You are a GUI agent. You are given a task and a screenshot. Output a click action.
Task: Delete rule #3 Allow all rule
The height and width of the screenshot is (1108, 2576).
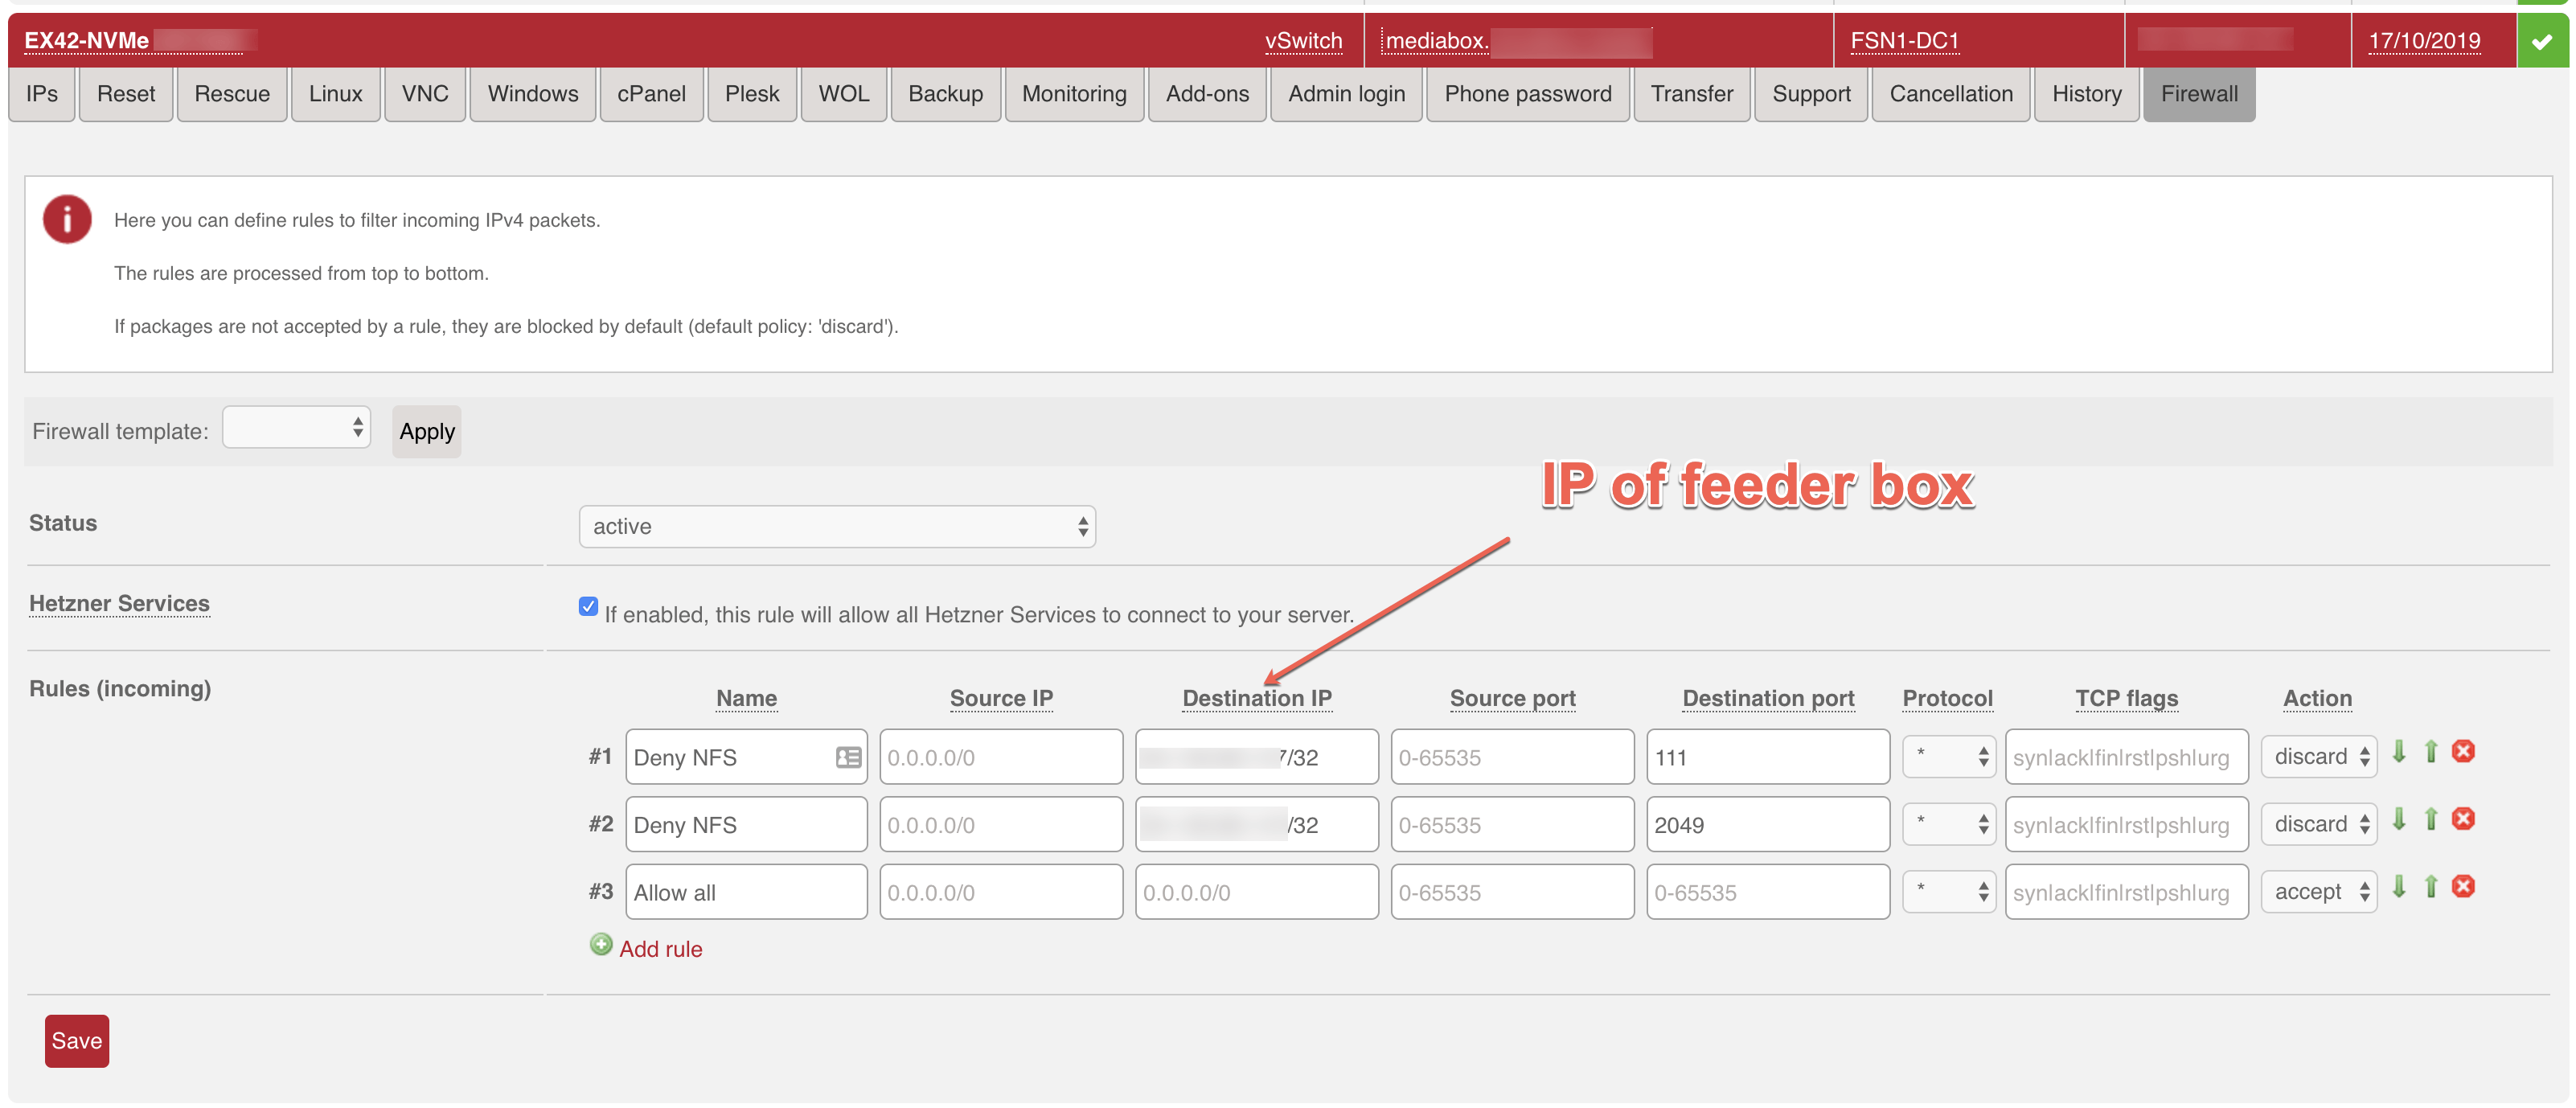coord(2463,888)
